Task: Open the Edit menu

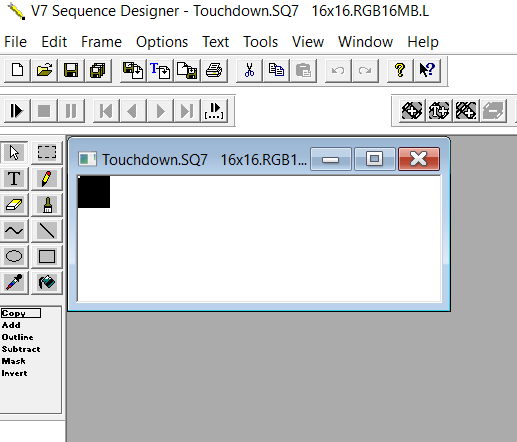Action: 54,42
